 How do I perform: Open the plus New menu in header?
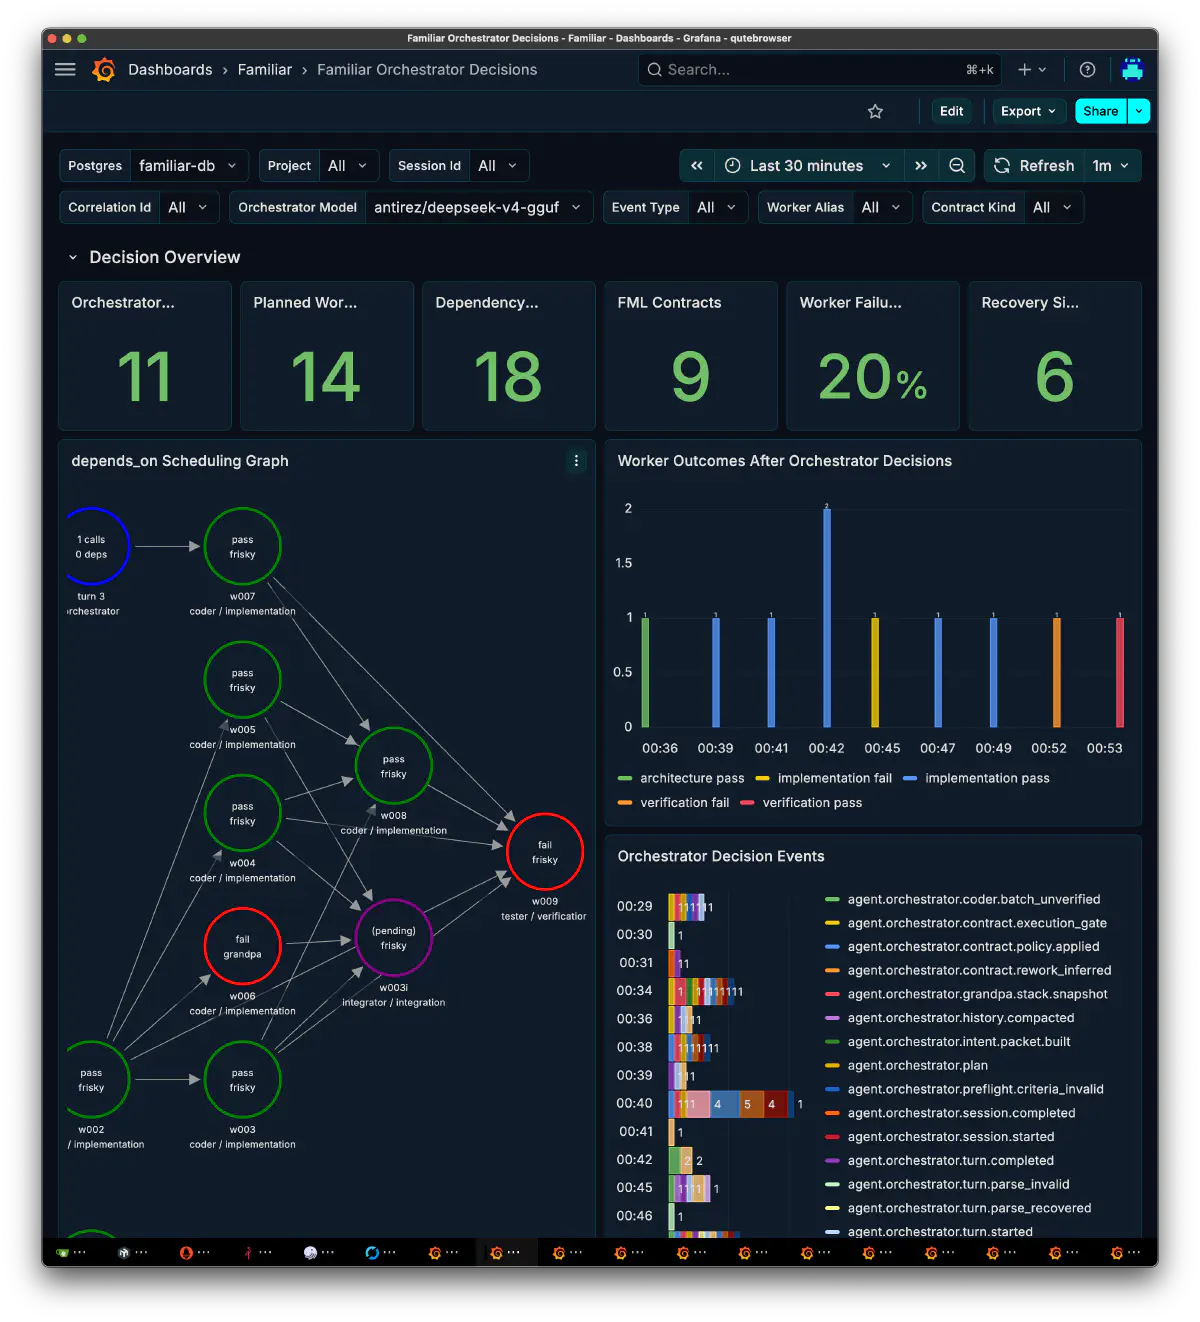(1032, 69)
